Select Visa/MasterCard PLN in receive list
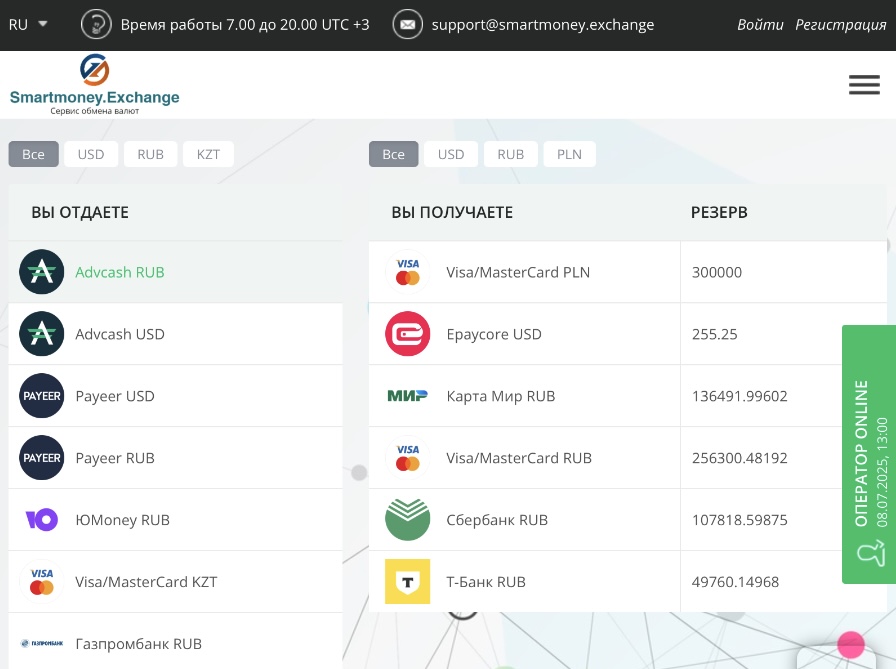896x669 pixels. tap(518, 272)
